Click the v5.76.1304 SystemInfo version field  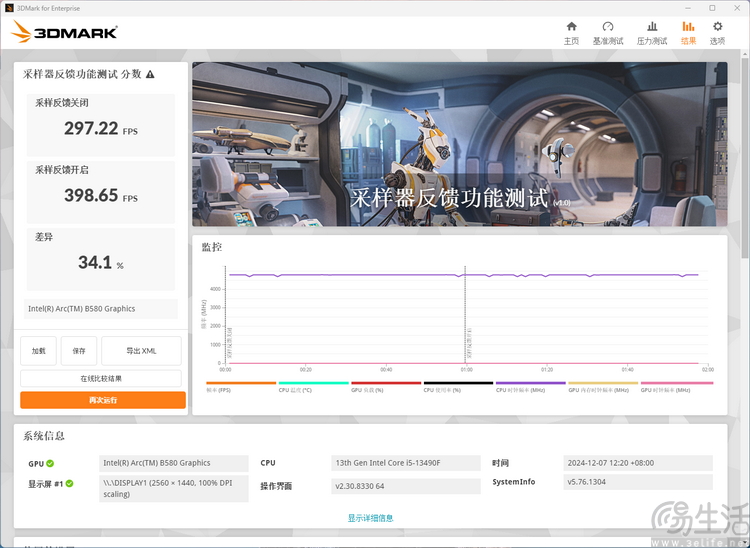click(638, 482)
